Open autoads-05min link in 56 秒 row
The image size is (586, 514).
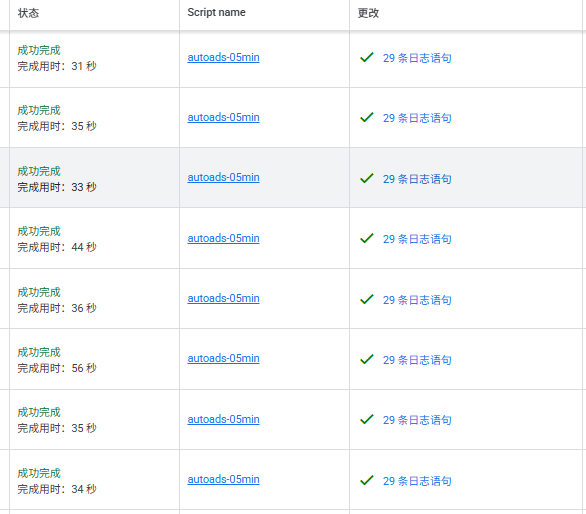pos(223,358)
